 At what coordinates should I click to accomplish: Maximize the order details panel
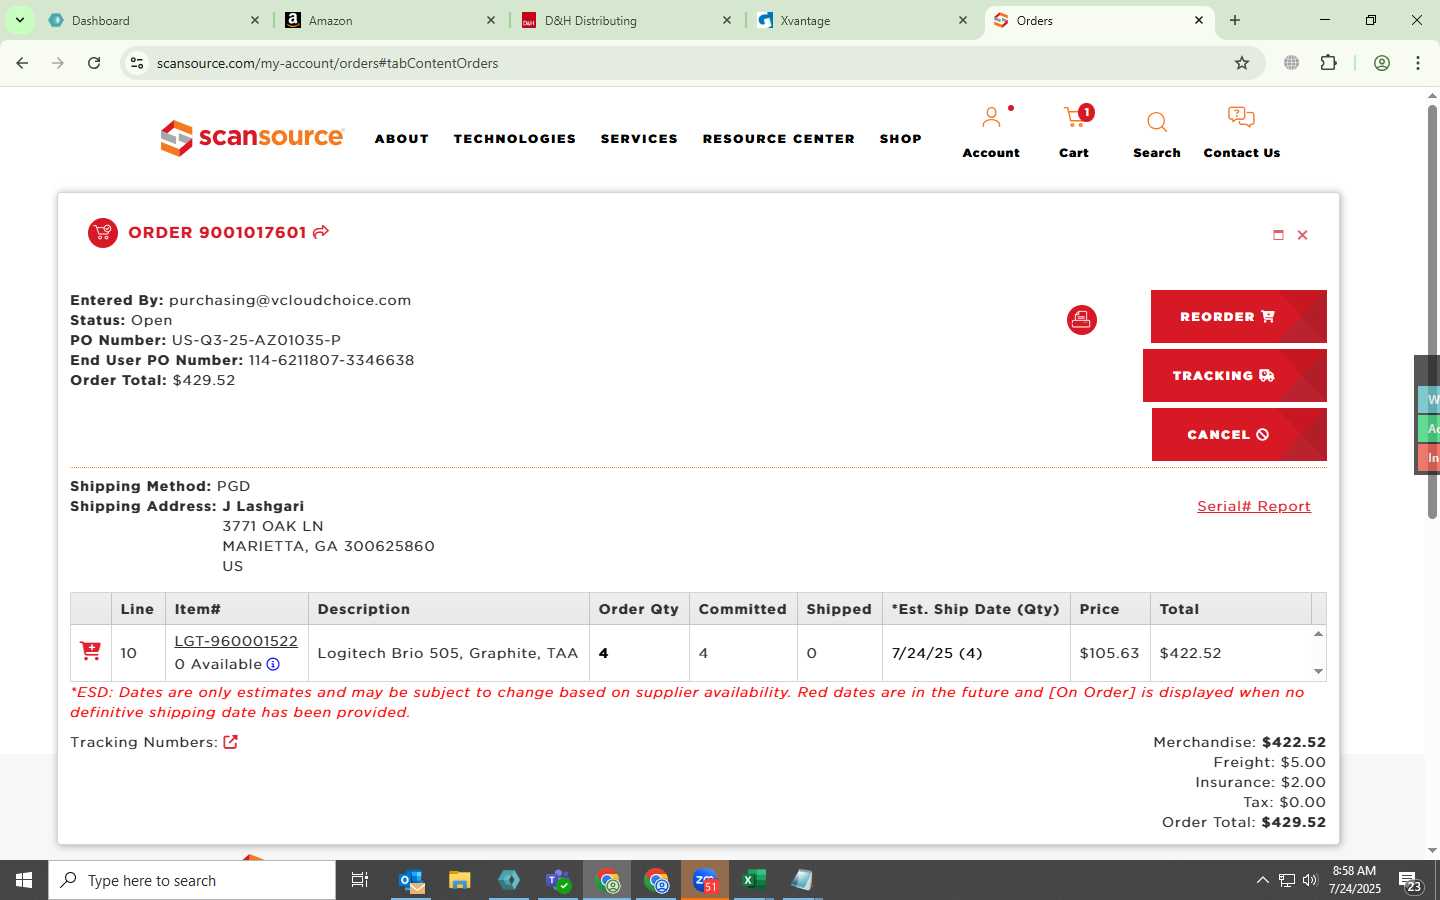click(1278, 235)
